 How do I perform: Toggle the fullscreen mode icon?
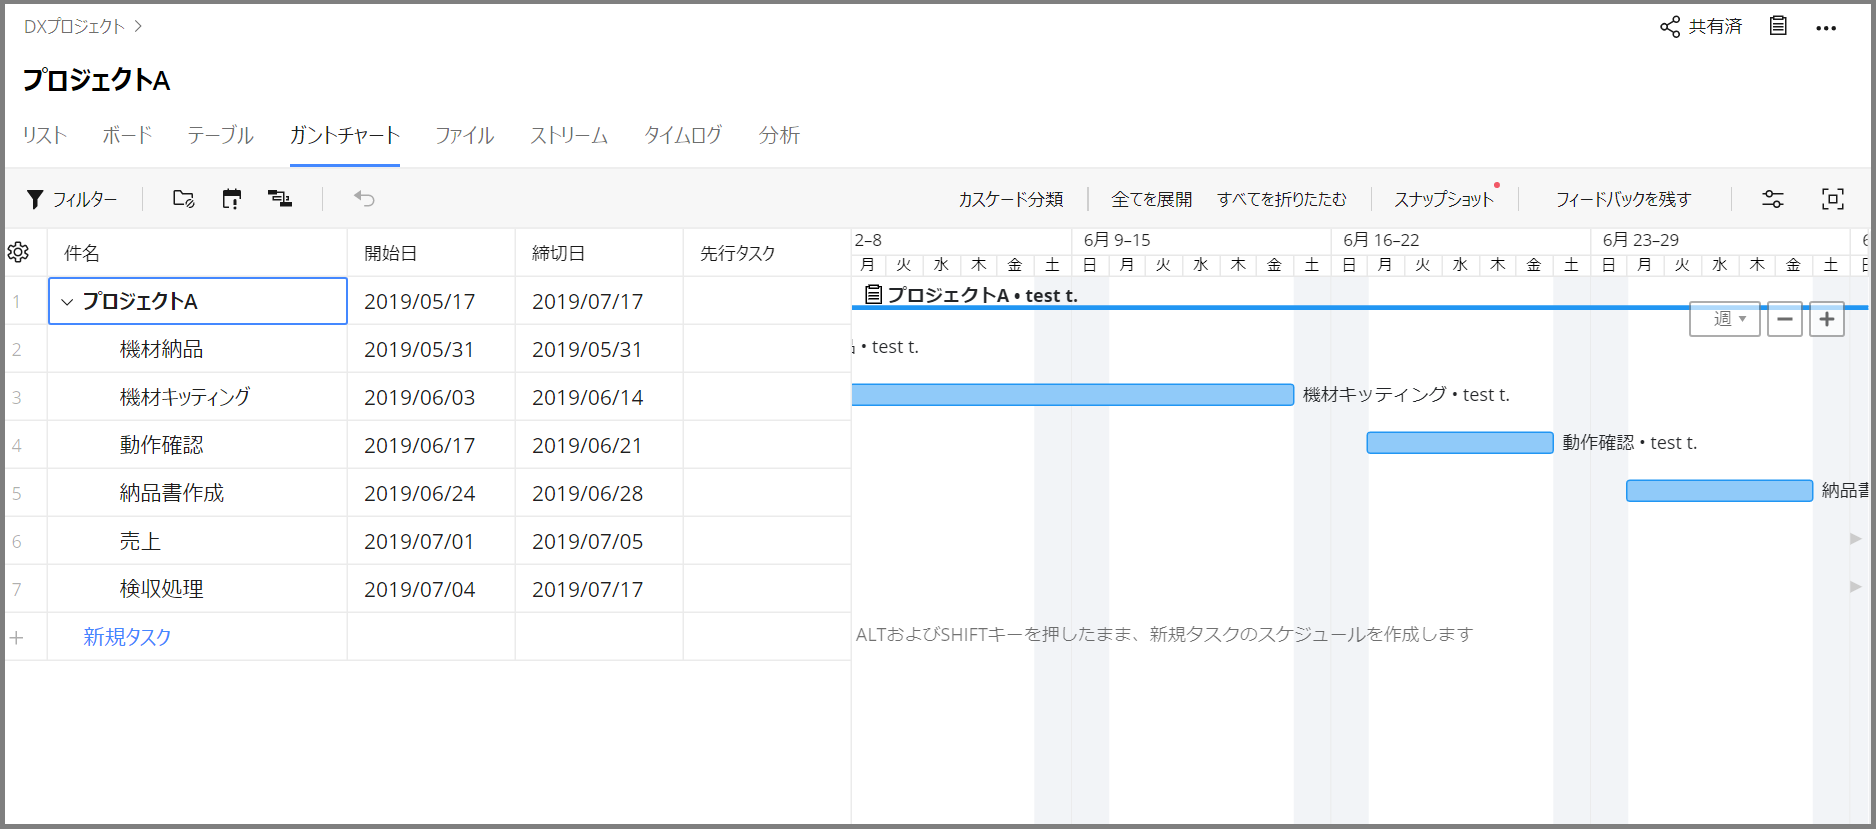pos(1833,199)
